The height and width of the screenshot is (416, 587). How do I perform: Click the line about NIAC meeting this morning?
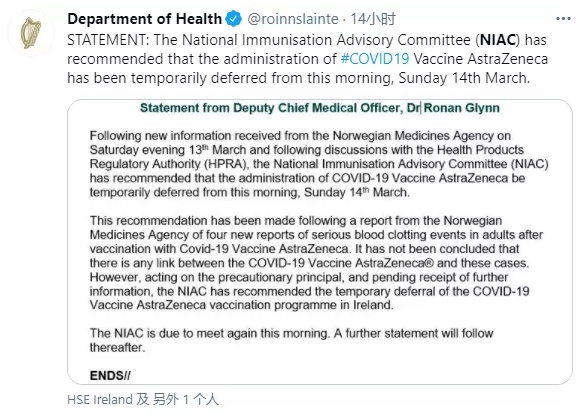(x=291, y=340)
